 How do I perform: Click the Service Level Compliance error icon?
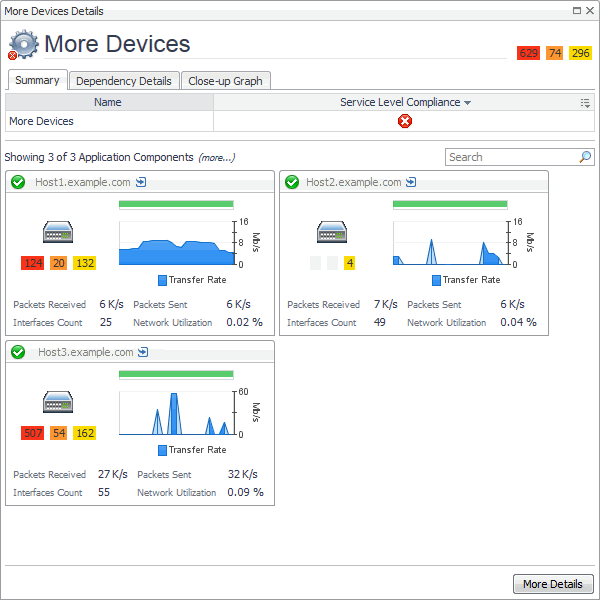(405, 121)
